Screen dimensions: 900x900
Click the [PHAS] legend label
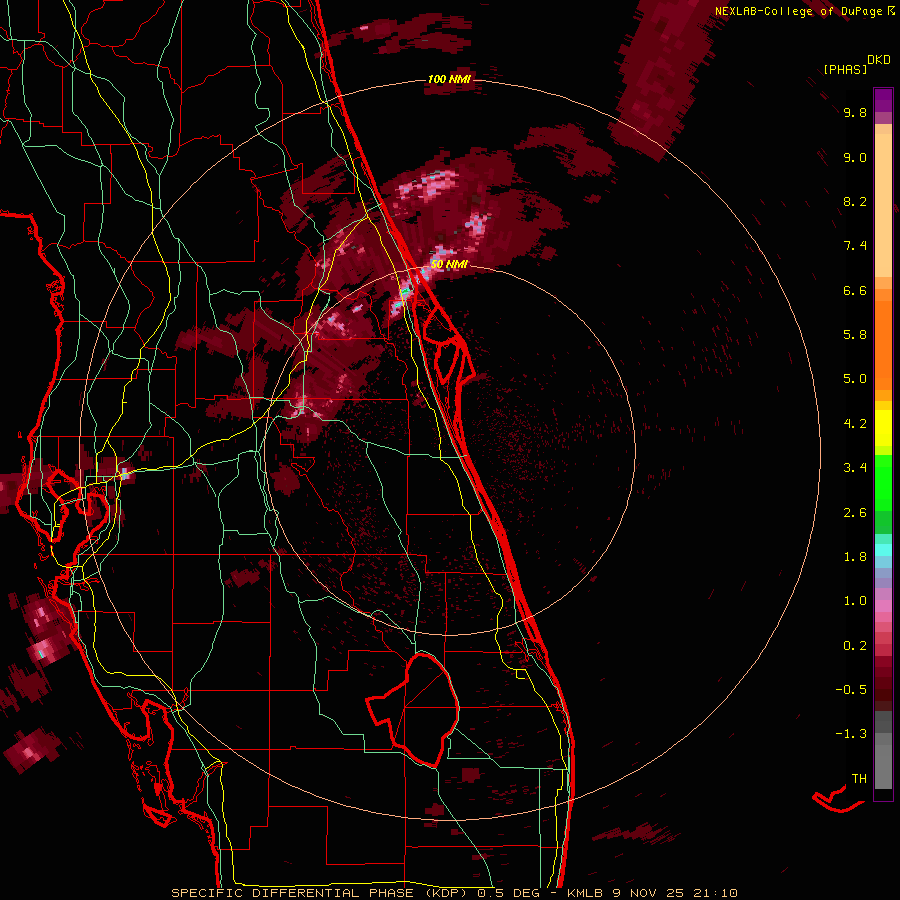845,70
